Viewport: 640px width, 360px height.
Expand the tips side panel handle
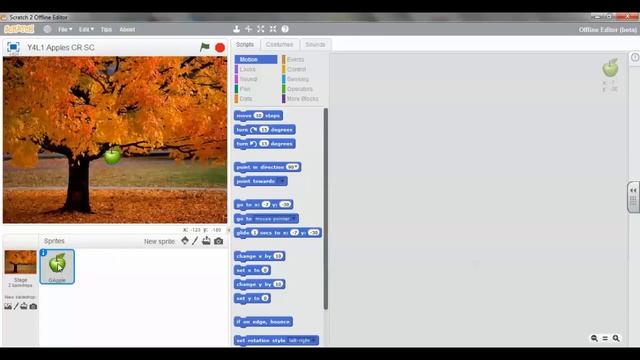pyautogui.click(x=633, y=197)
